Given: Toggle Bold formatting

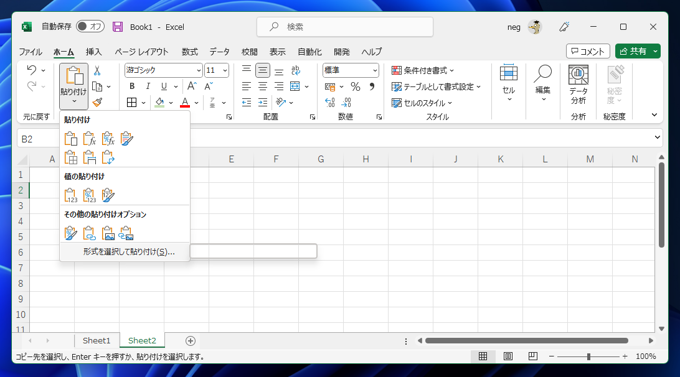Looking at the screenshot, I should (132, 86).
